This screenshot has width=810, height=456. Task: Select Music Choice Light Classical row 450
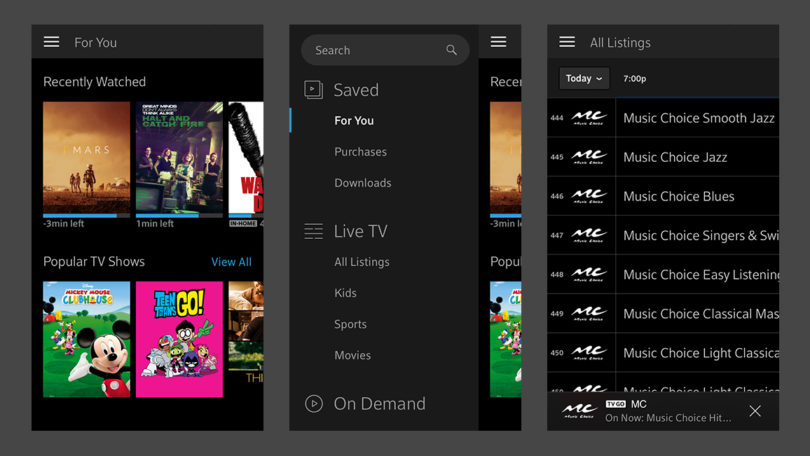698,353
